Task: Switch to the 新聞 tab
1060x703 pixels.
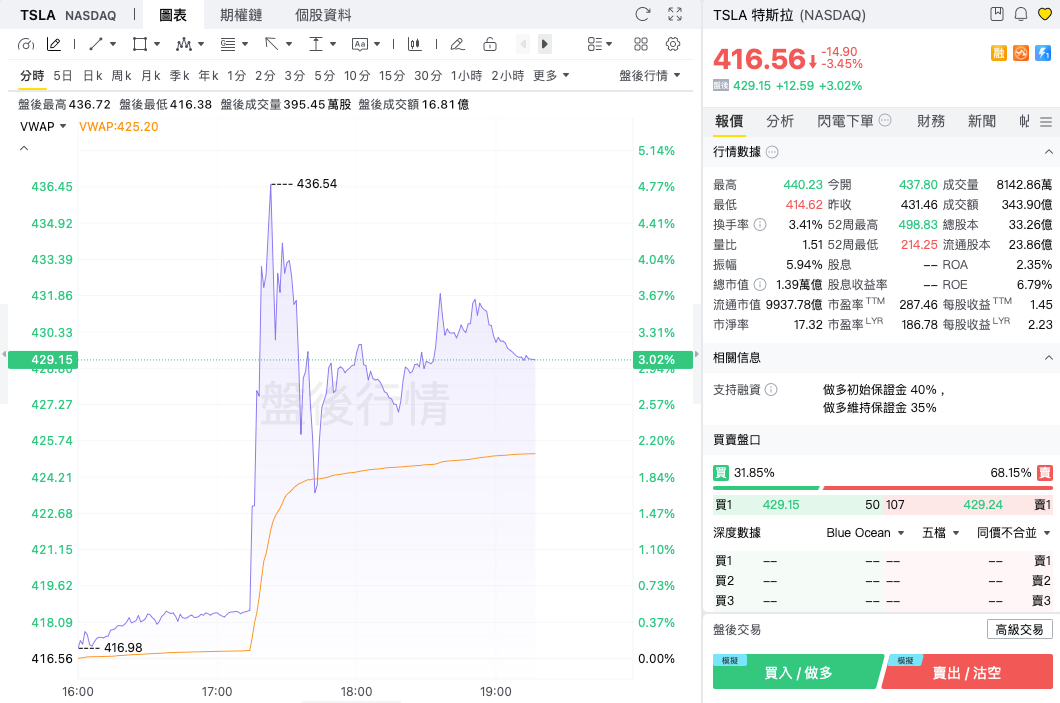Action: (982, 121)
